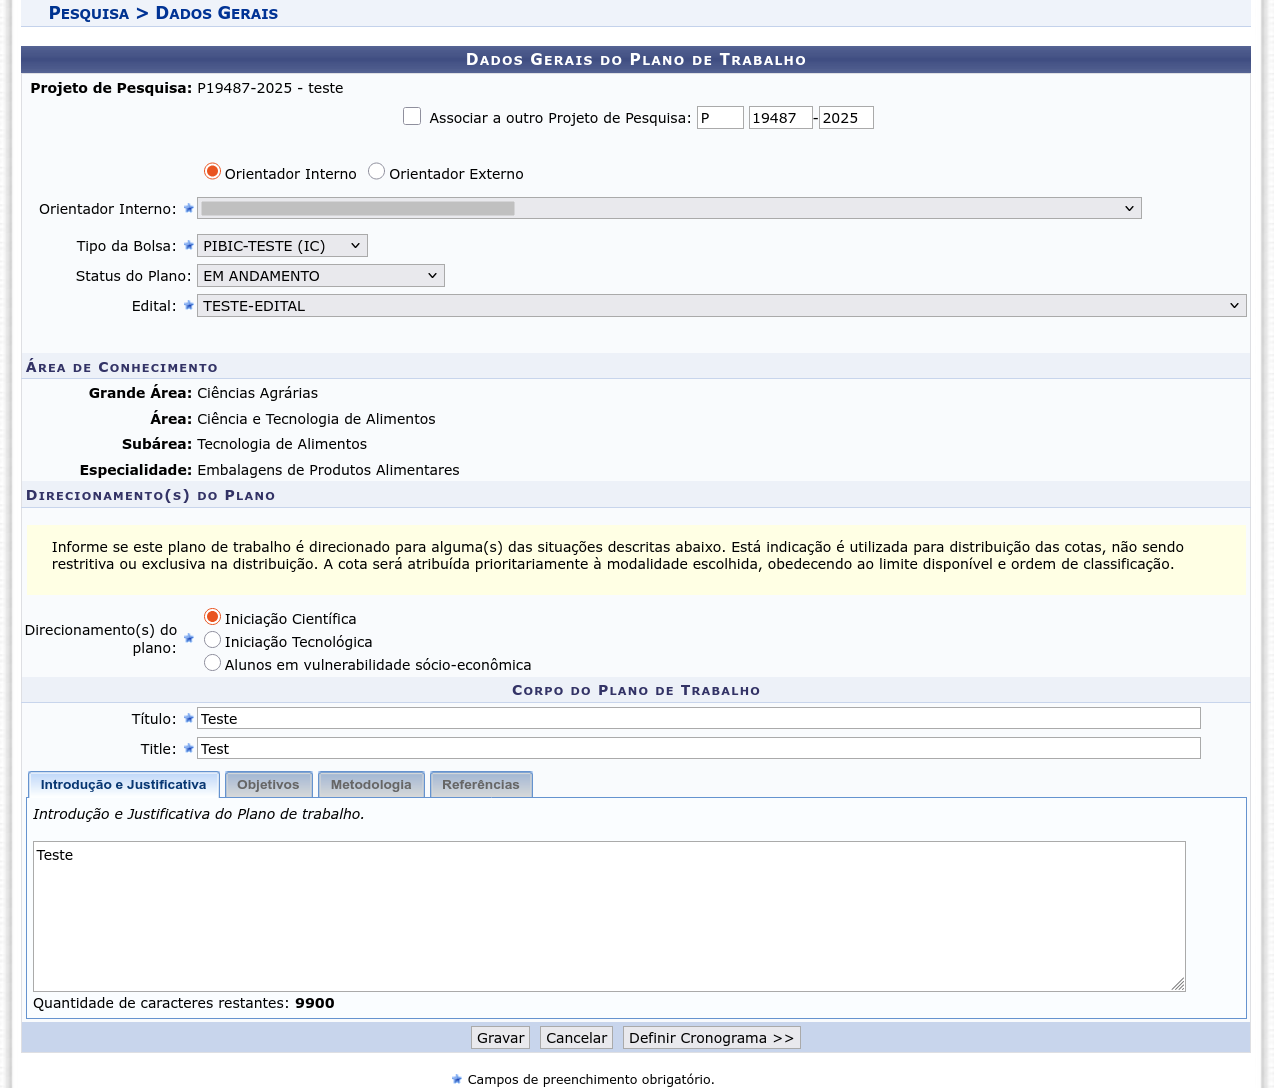Expand the Tipo da Bolsa dropdown
The width and height of the screenshot is (1274, 1088).
(x=282, y=246)
